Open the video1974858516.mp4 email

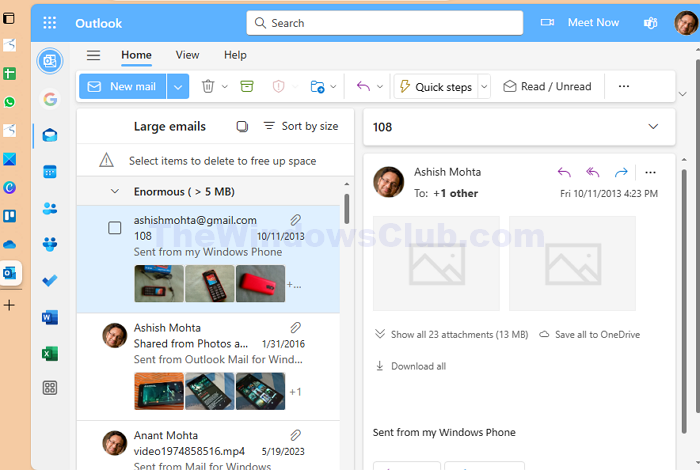tap(208, 446)
